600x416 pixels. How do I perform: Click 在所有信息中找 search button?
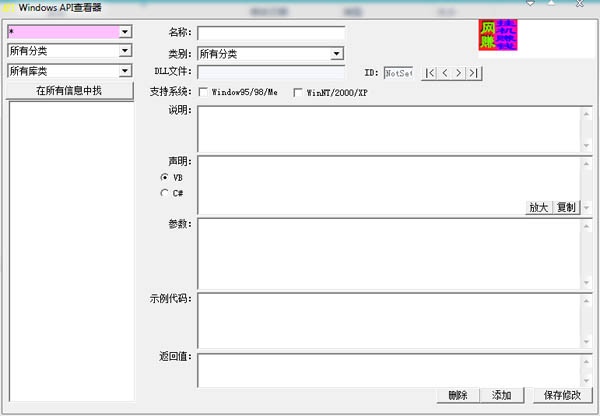tap(69, 91)
